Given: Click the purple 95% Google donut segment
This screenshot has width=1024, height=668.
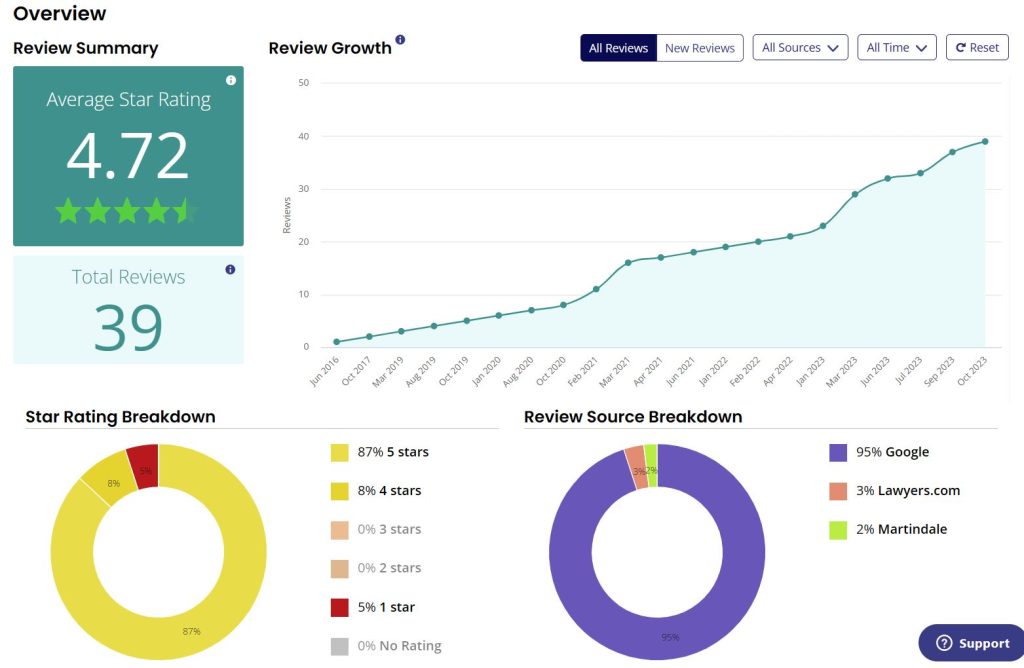Looking at the screenshot, I should point(671,637).
